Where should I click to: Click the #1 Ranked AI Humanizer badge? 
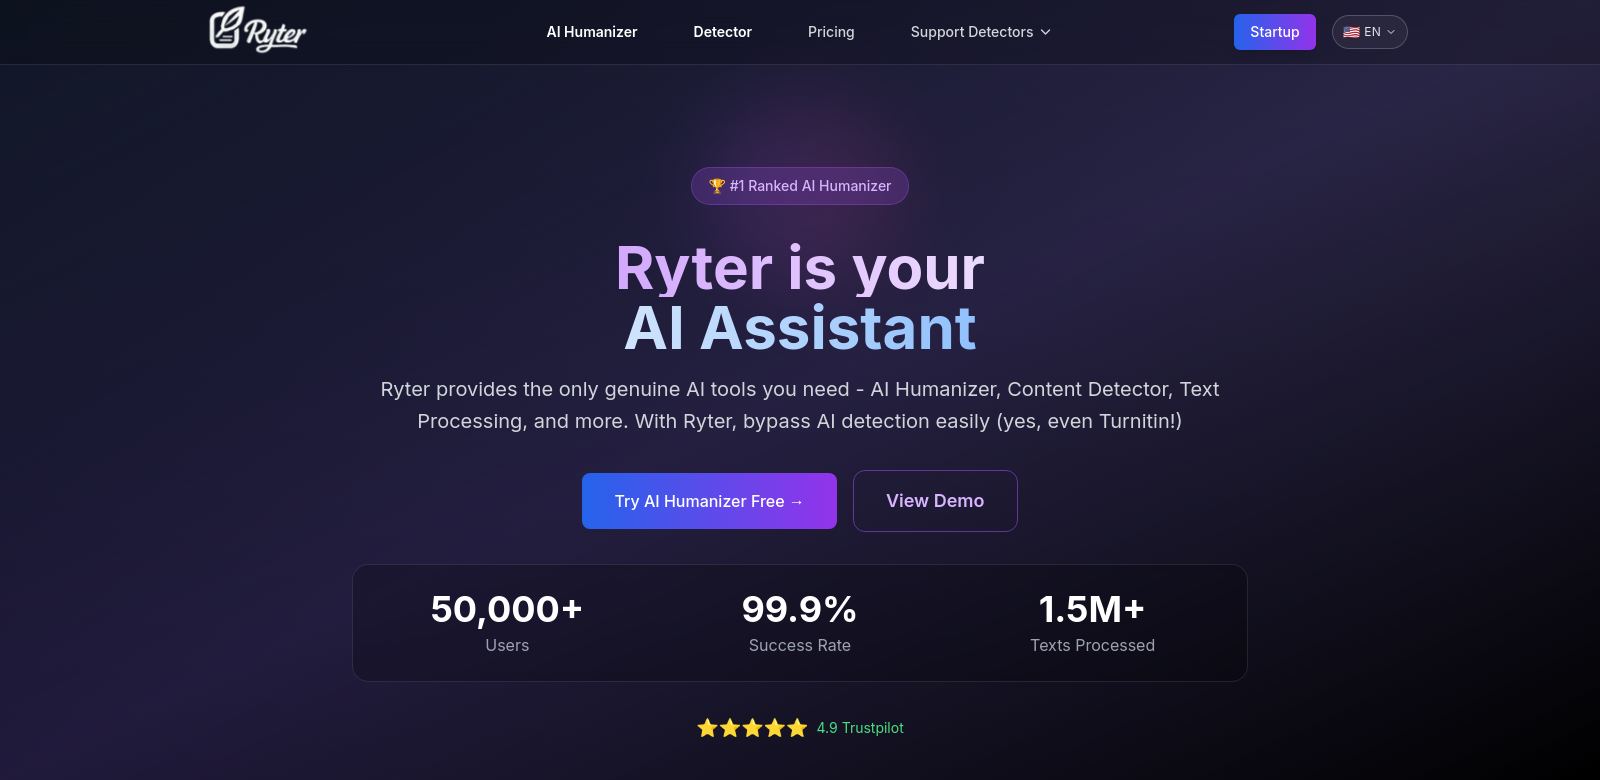[x=800, y=186]
